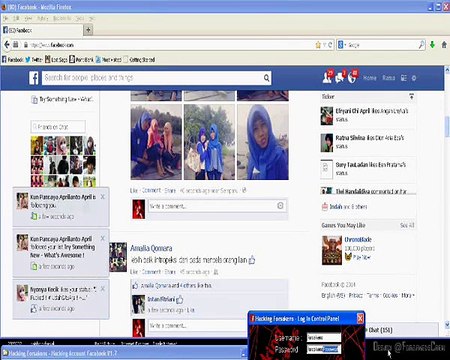The image size is (450, 360).
Task: Open the Edit menu in Firefox
Action: (x=16, y=18)
